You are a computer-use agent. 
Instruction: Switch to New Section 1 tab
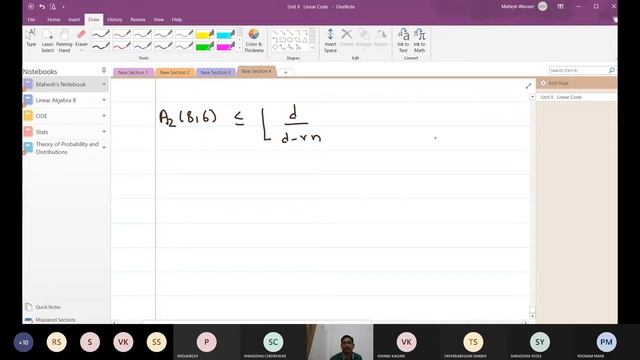[x=133, y=72]
